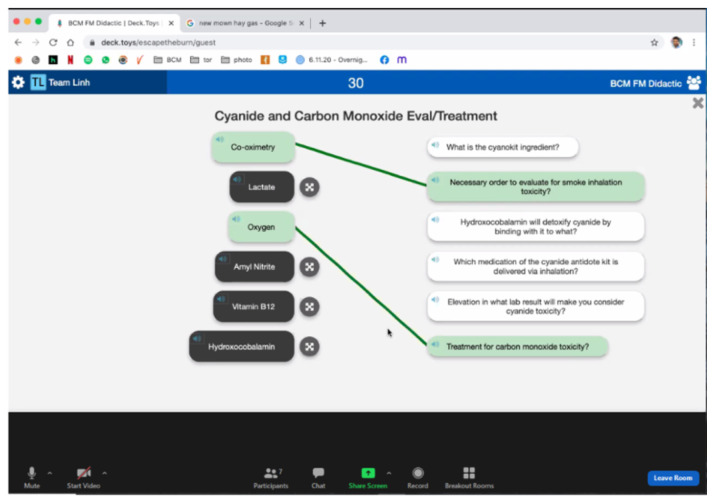Expand audio options arrow next to Mute
Screen dimensions: 715x504
click(x=50, y=473)
